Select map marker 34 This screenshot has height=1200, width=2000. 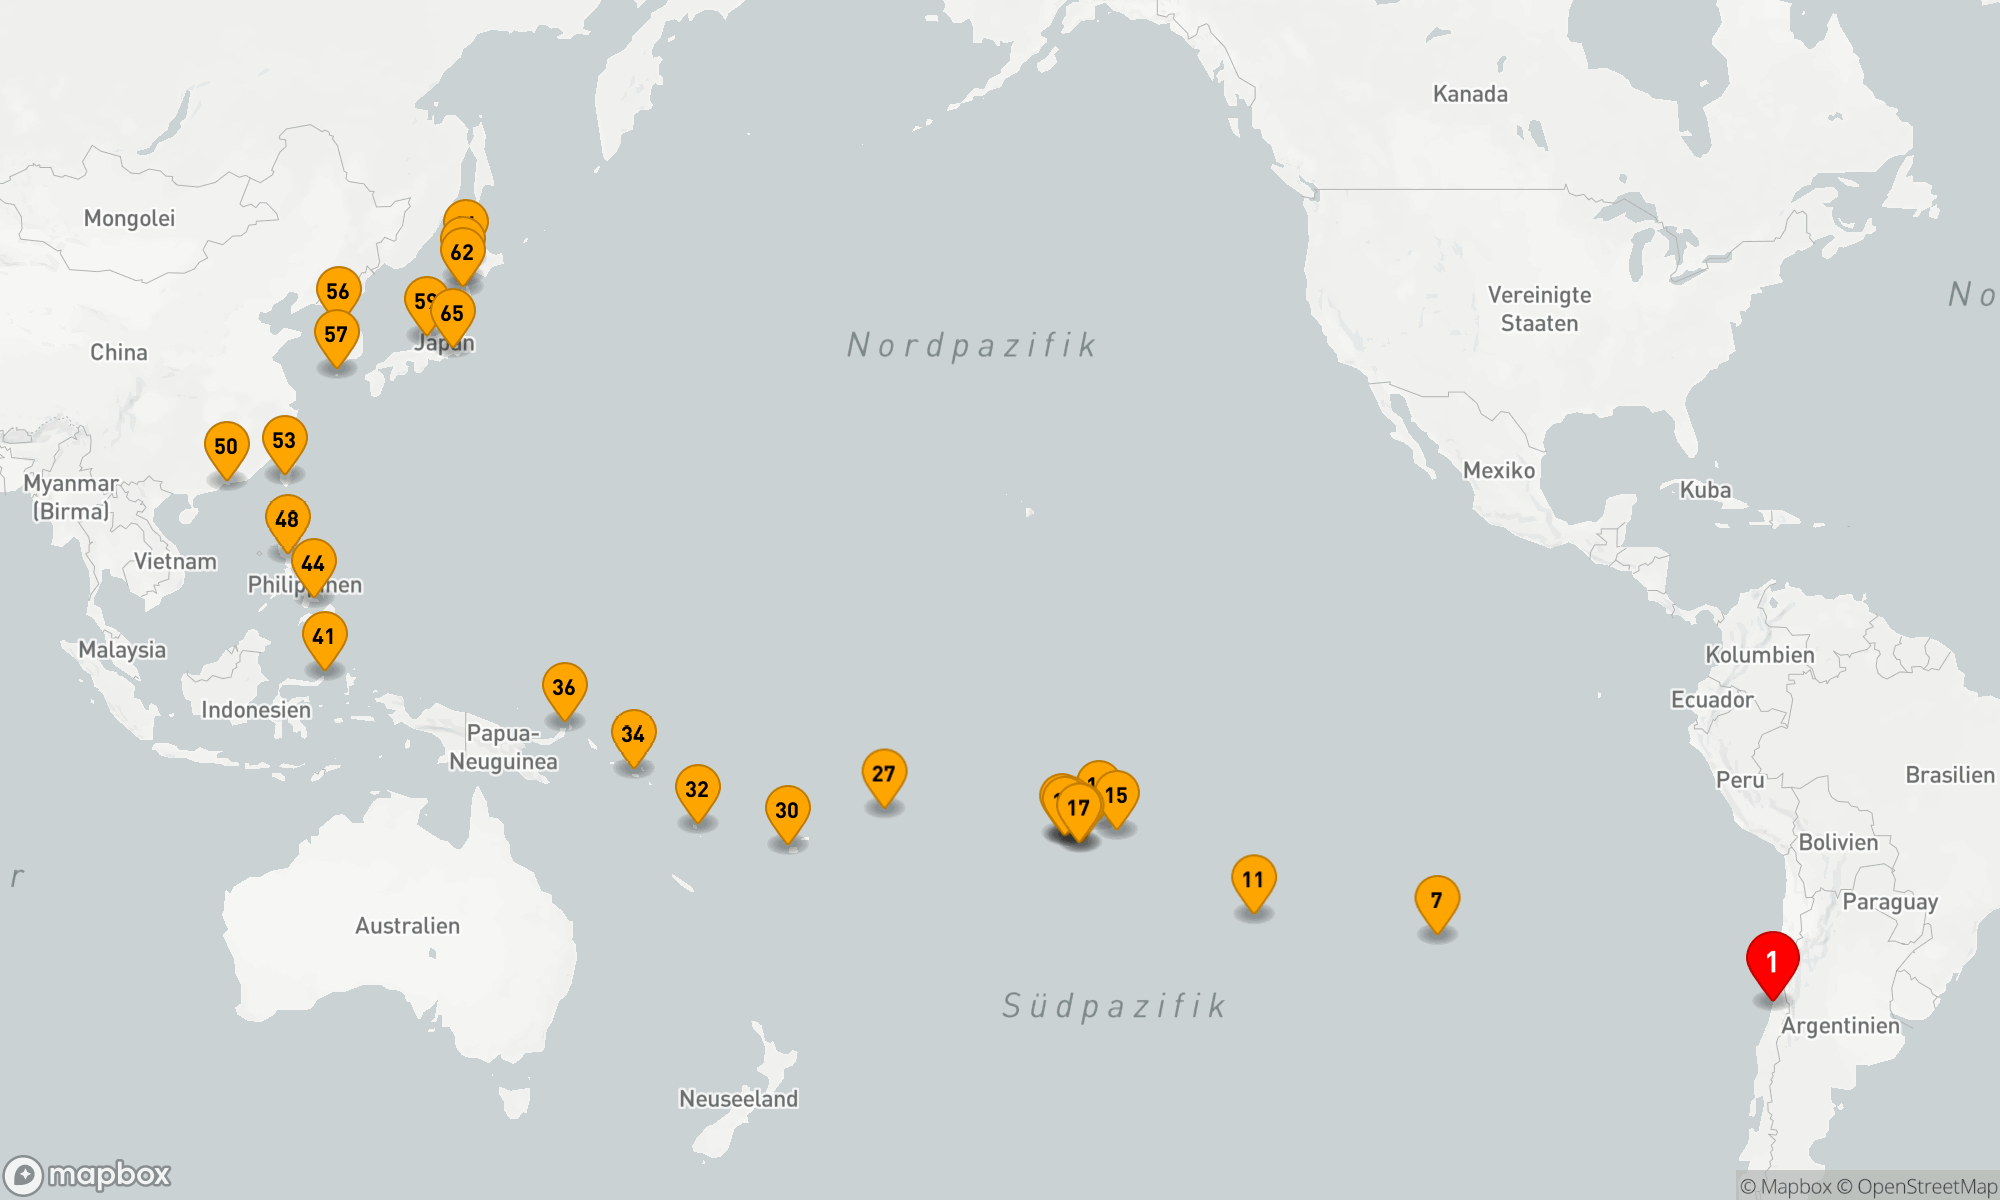click(x=633, y=734)
